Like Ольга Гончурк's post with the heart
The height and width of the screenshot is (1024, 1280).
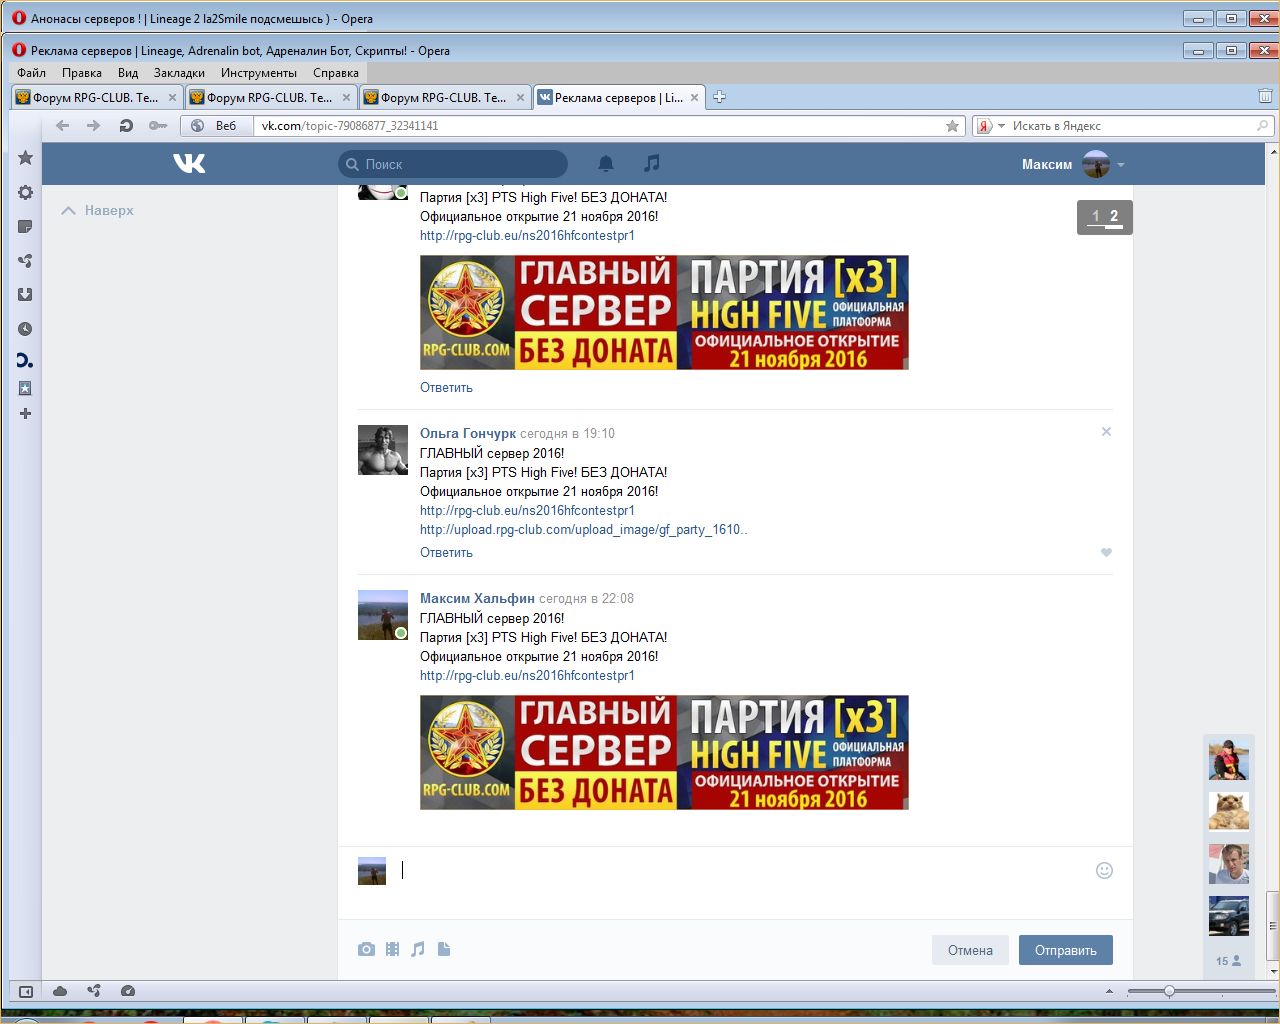click(x=1106, y=552)
